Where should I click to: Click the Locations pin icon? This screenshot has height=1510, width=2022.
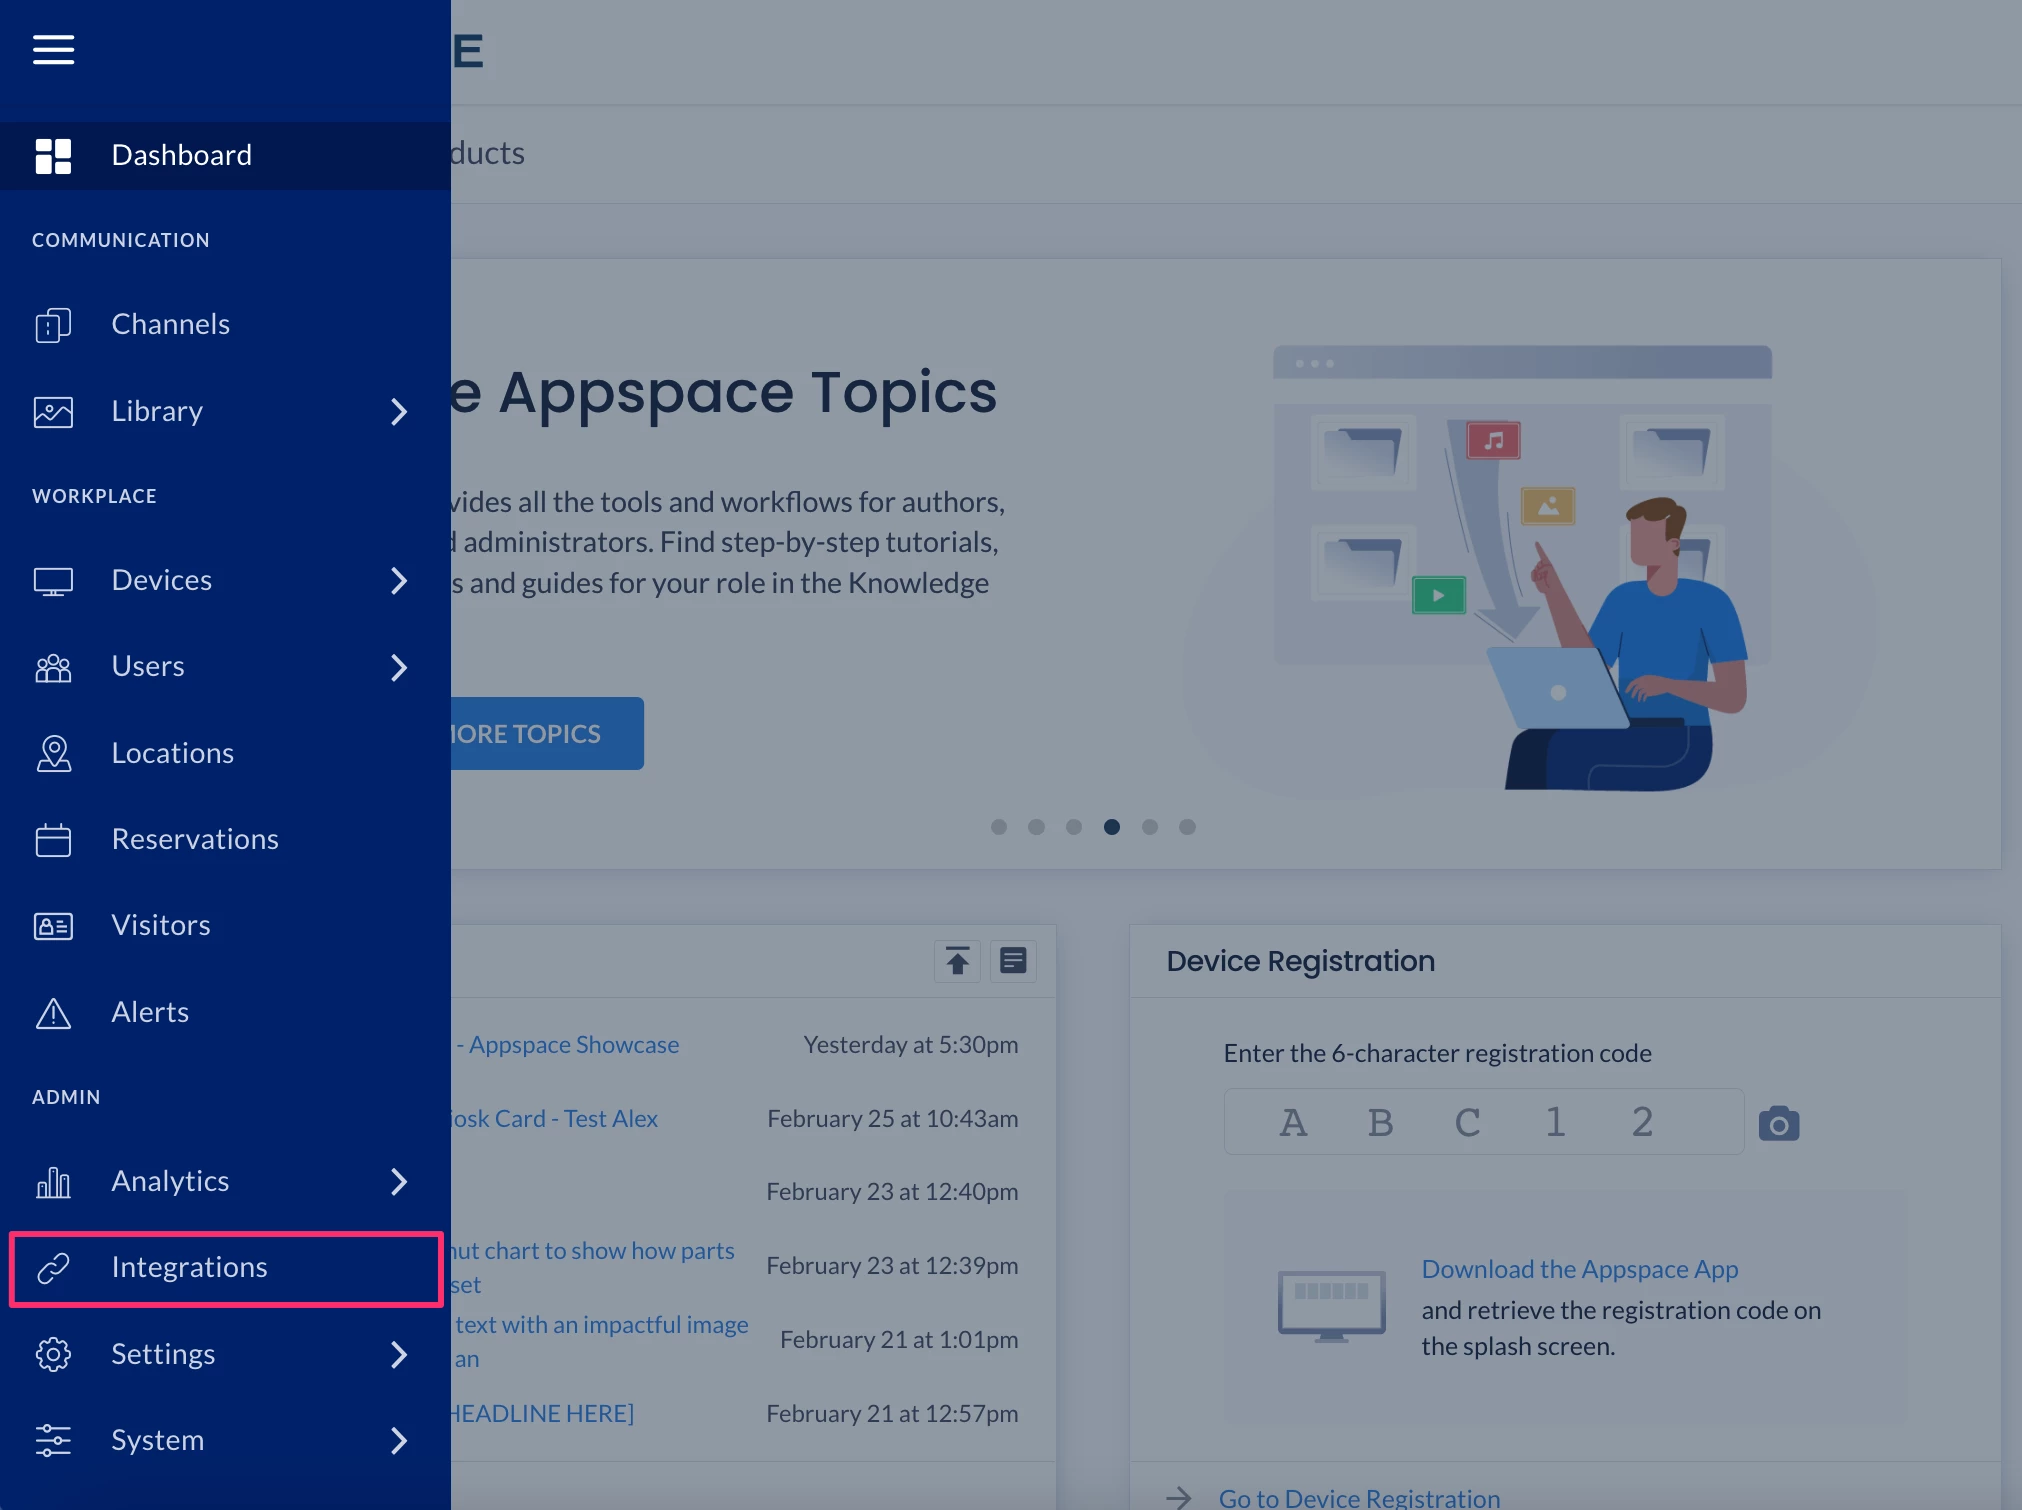[53, 753]
